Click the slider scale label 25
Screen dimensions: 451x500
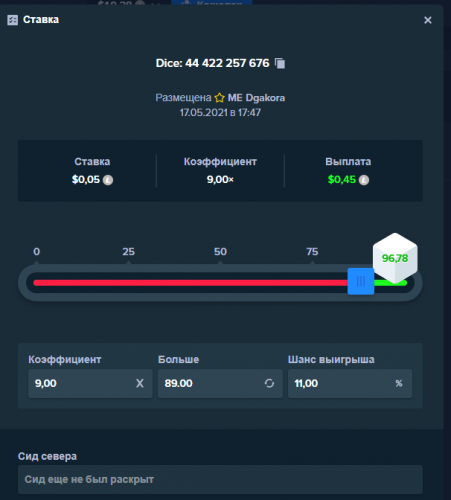point(128,252)
